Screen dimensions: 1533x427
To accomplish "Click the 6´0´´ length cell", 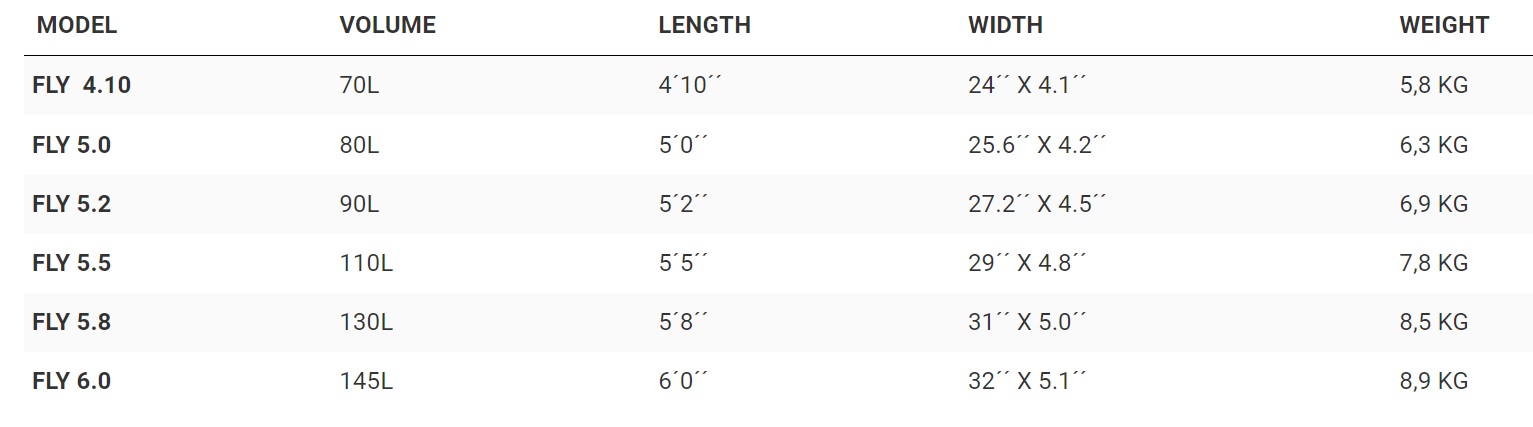I will (x=683, y=382).
